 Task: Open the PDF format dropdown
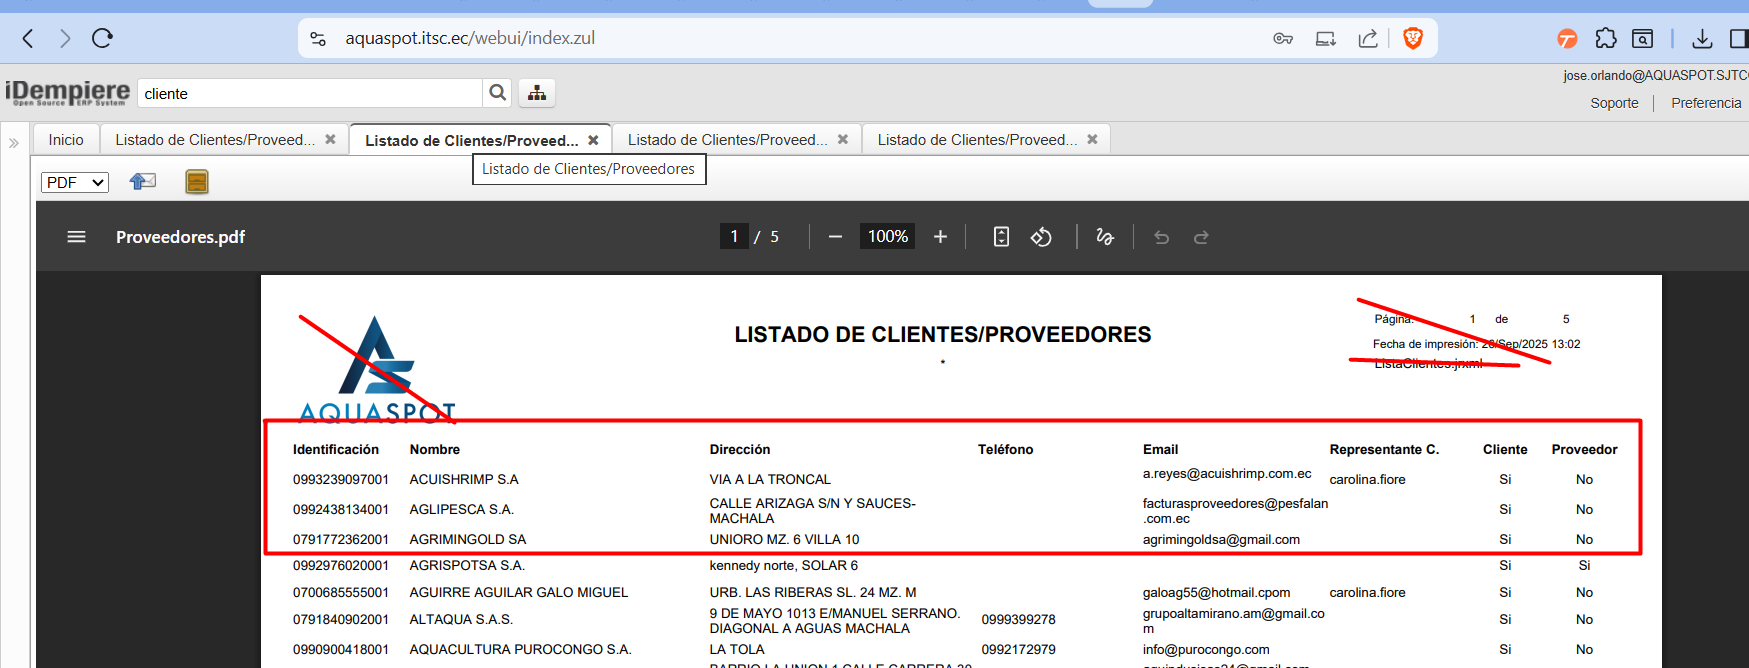75,182
